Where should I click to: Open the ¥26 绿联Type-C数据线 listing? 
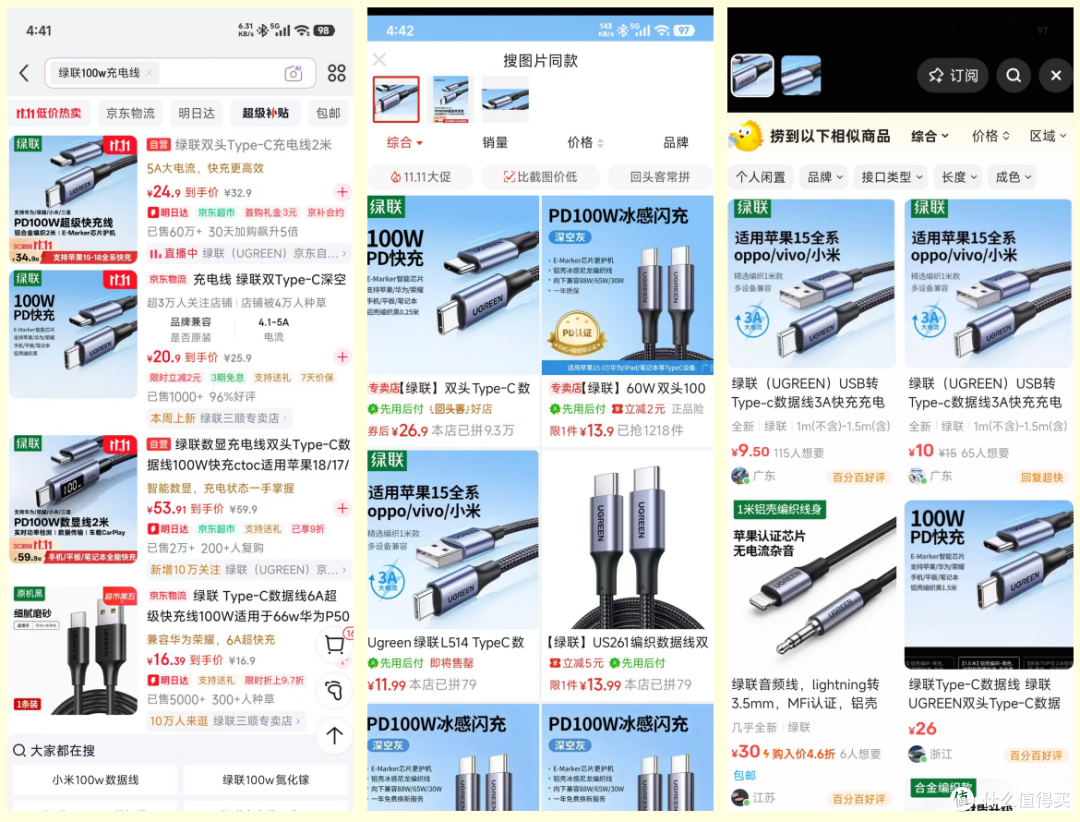[x=988, y=633]
